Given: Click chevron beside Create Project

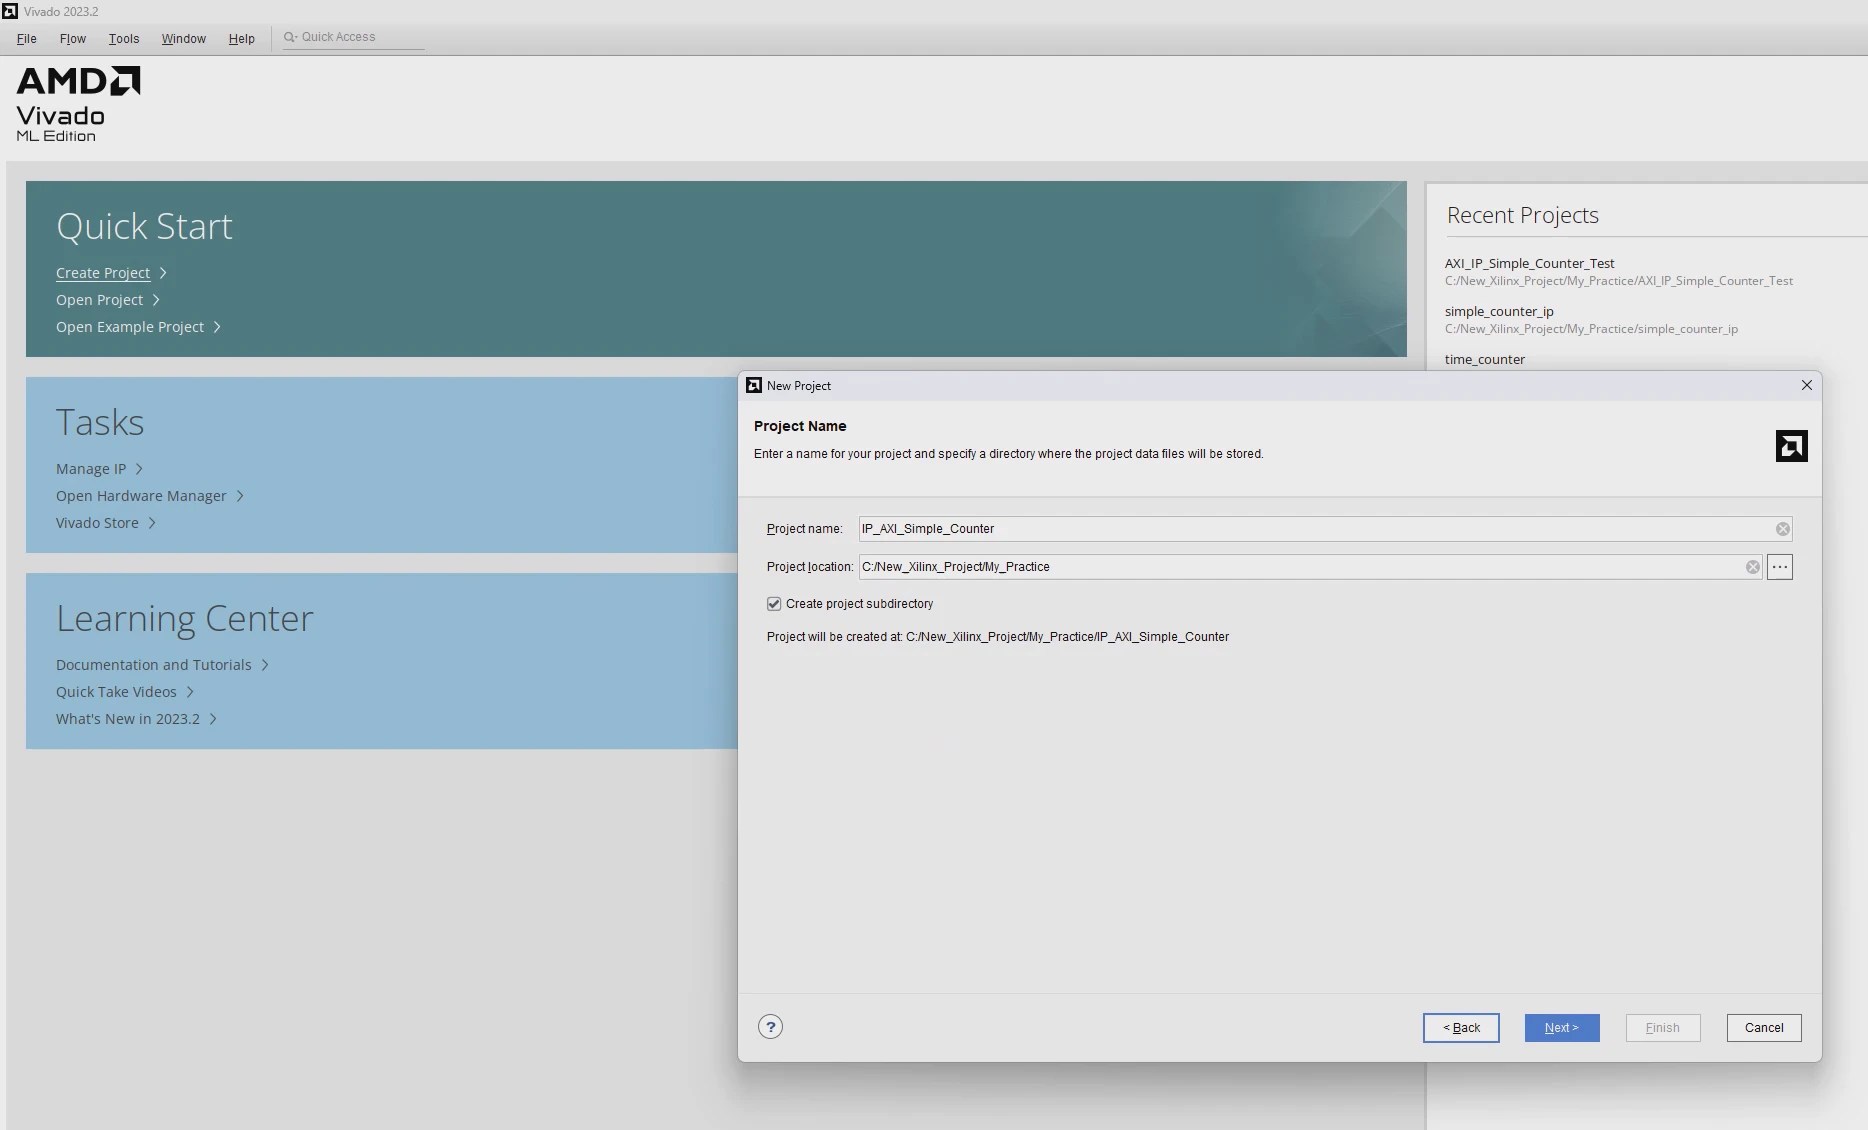Looking at the screenshot, I should tap(163, 273).
